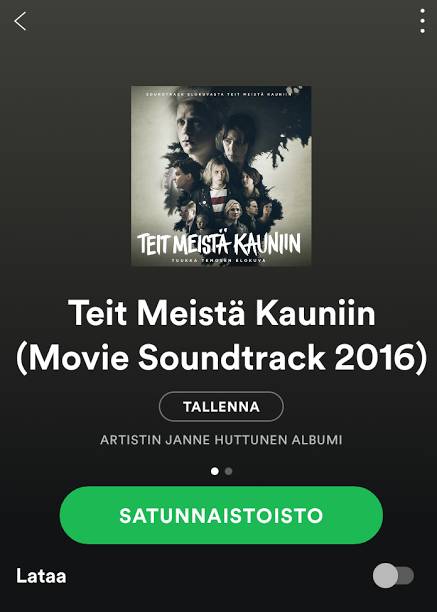Open the three-dot more options menu
Image resolution: width=437 pixels, height=612 pixels.
pyautogui.click(x=422, y=21)
